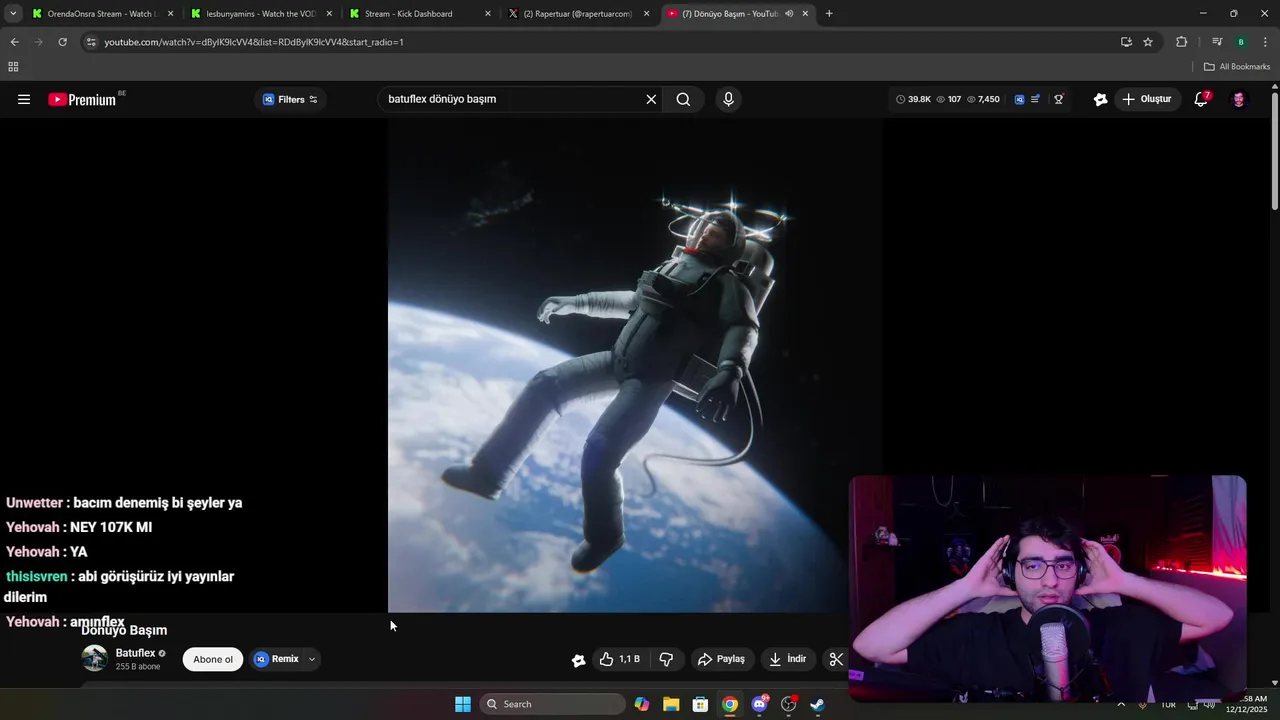Like the video with thumbs up

click(620, 659)
